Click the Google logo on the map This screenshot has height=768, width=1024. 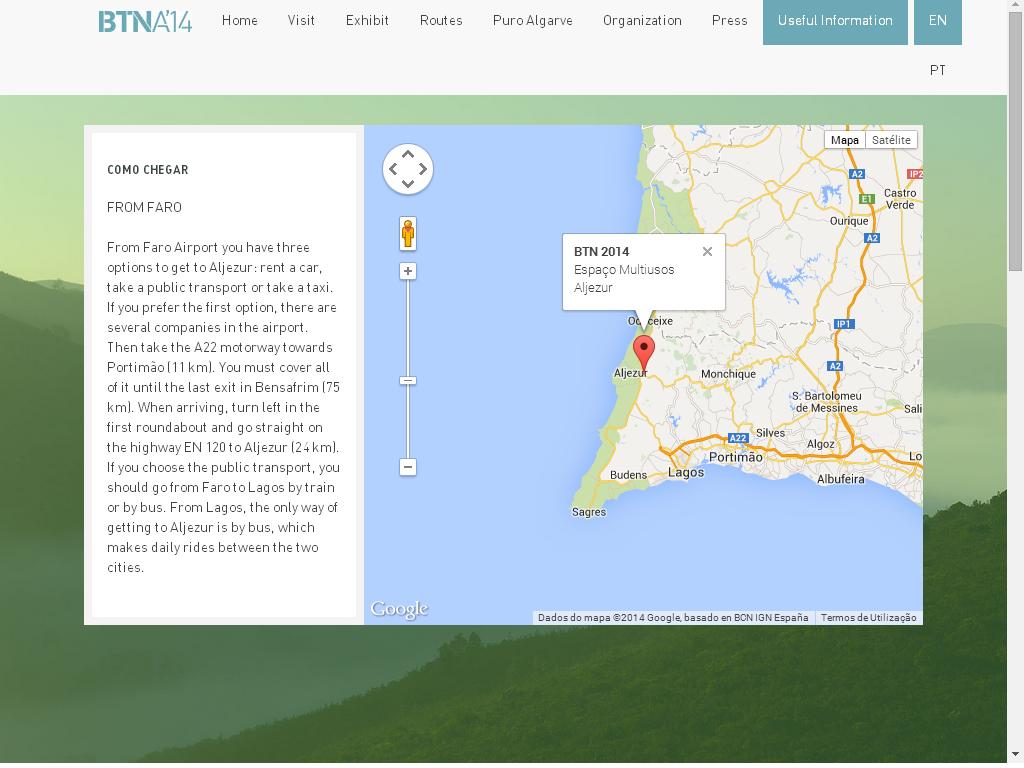tap(399, 610)
